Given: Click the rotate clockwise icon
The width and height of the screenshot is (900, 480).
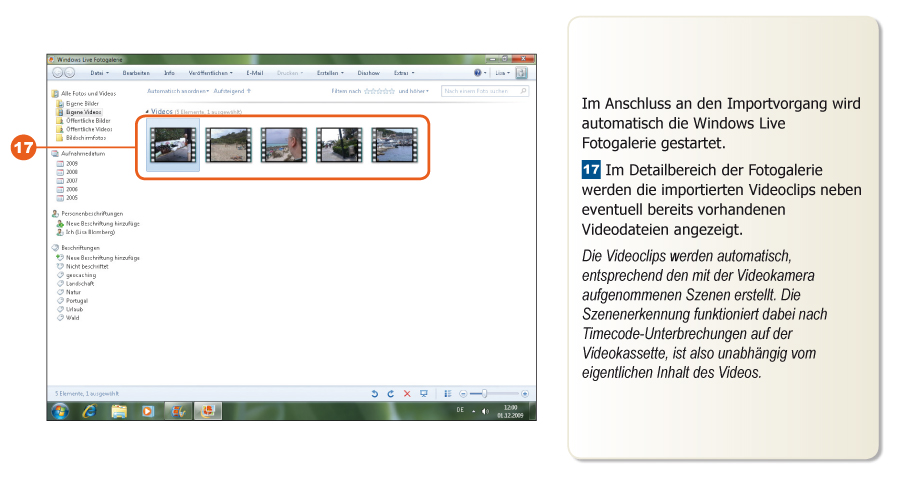Looking at the screenshot, I should [390, 394].
